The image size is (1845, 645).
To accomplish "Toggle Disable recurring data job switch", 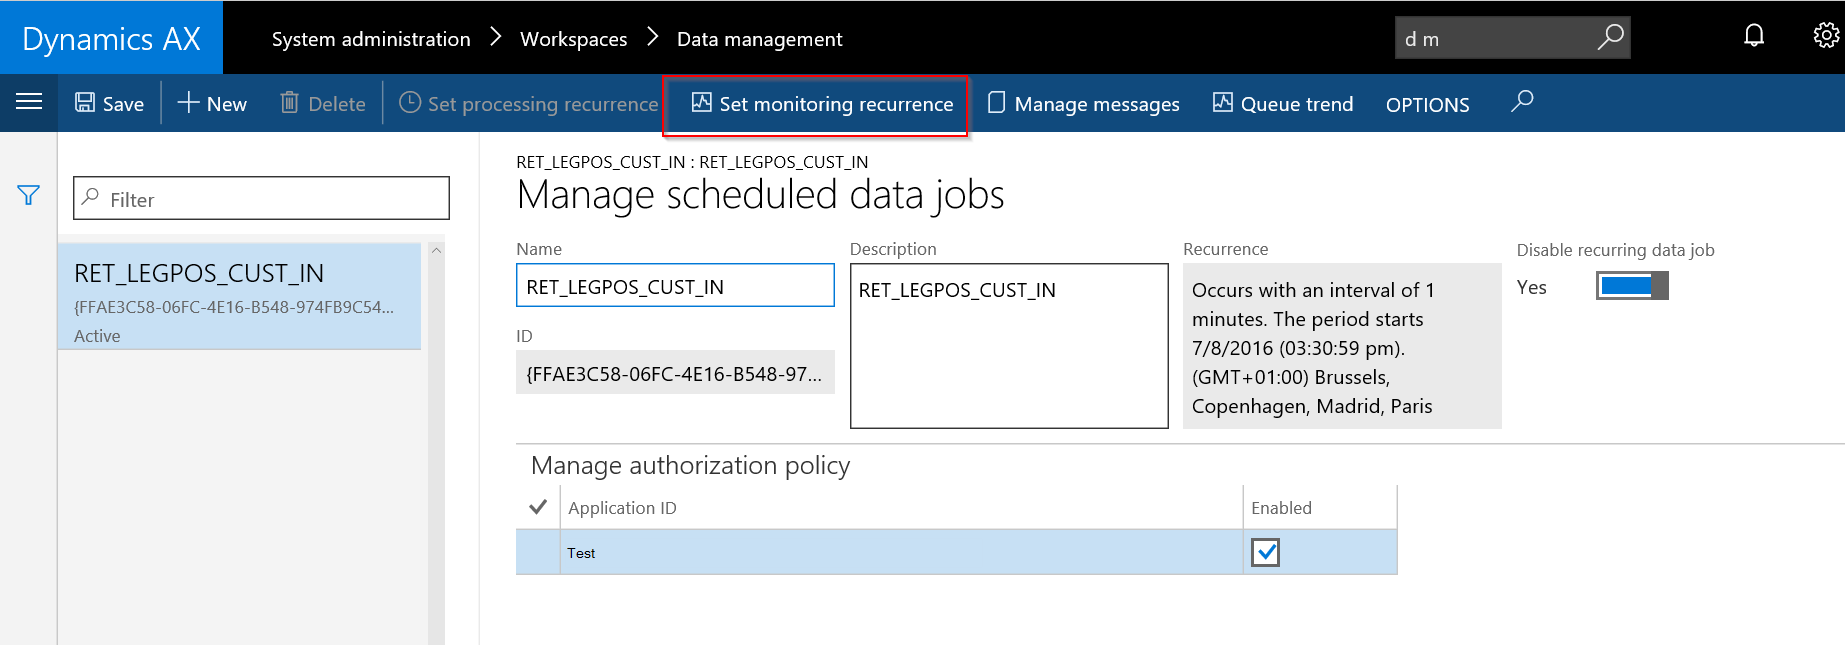I will 1632,286.
